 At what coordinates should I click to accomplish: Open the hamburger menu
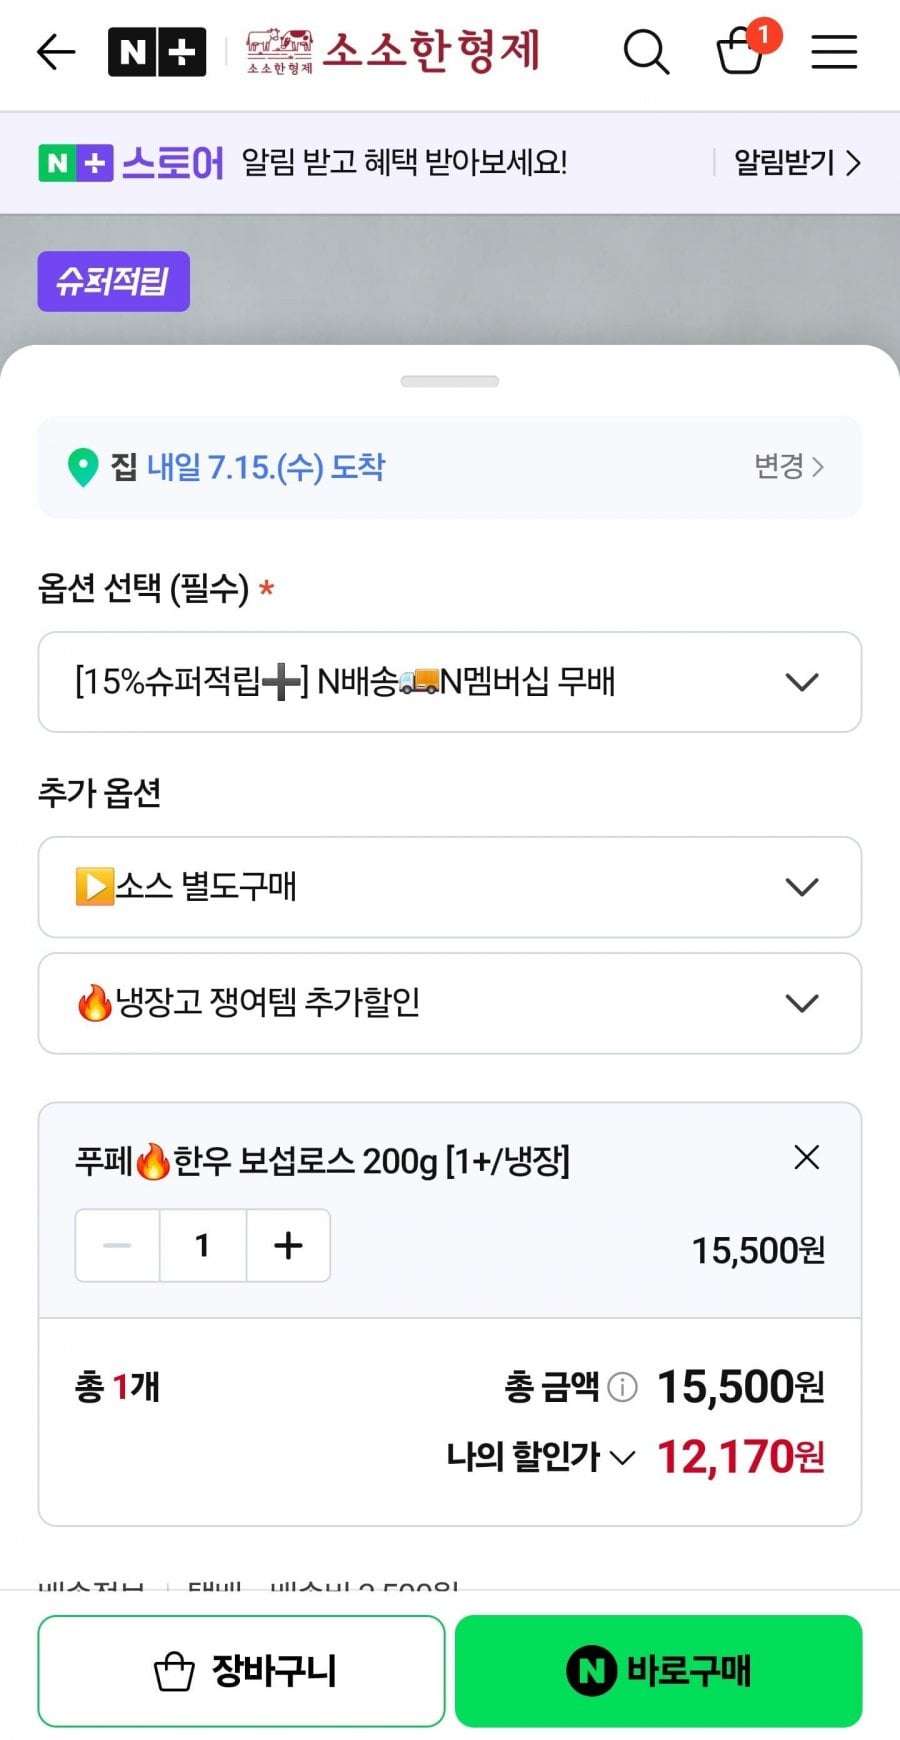pyautogui.click(x=834, y=52)
